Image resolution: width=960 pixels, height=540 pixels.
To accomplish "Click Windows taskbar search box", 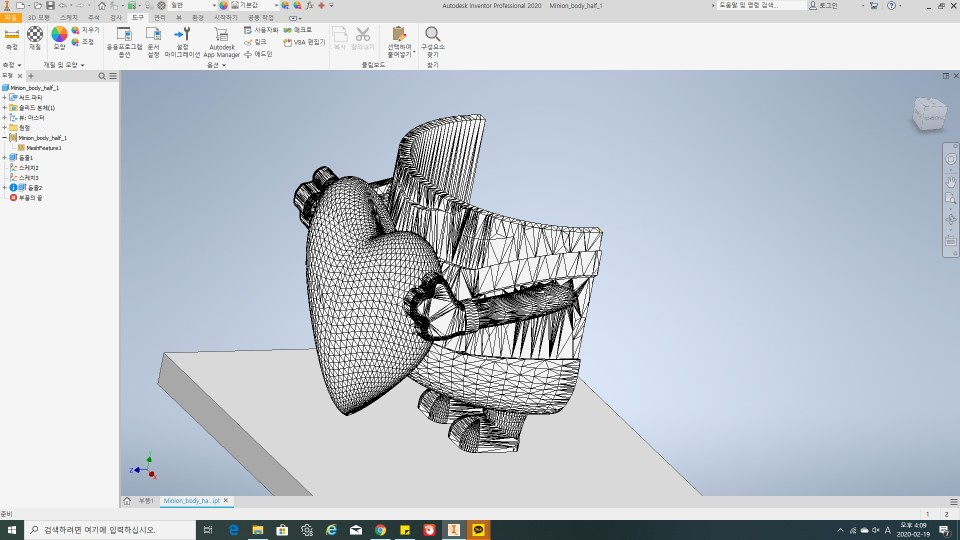I will tap(110, 530).
